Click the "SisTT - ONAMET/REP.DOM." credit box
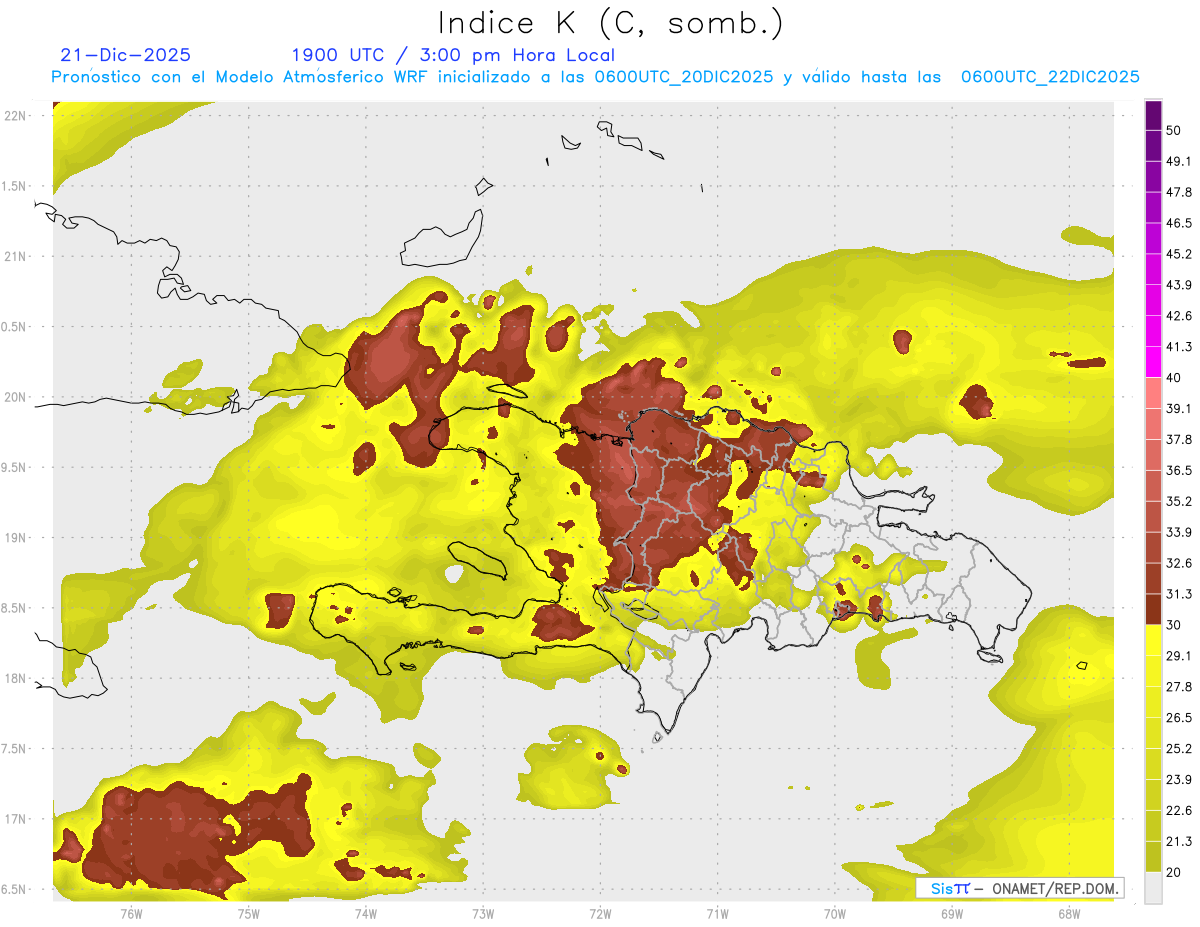1200x927 pixels. pyautogui.click(x=1019, y=888)
